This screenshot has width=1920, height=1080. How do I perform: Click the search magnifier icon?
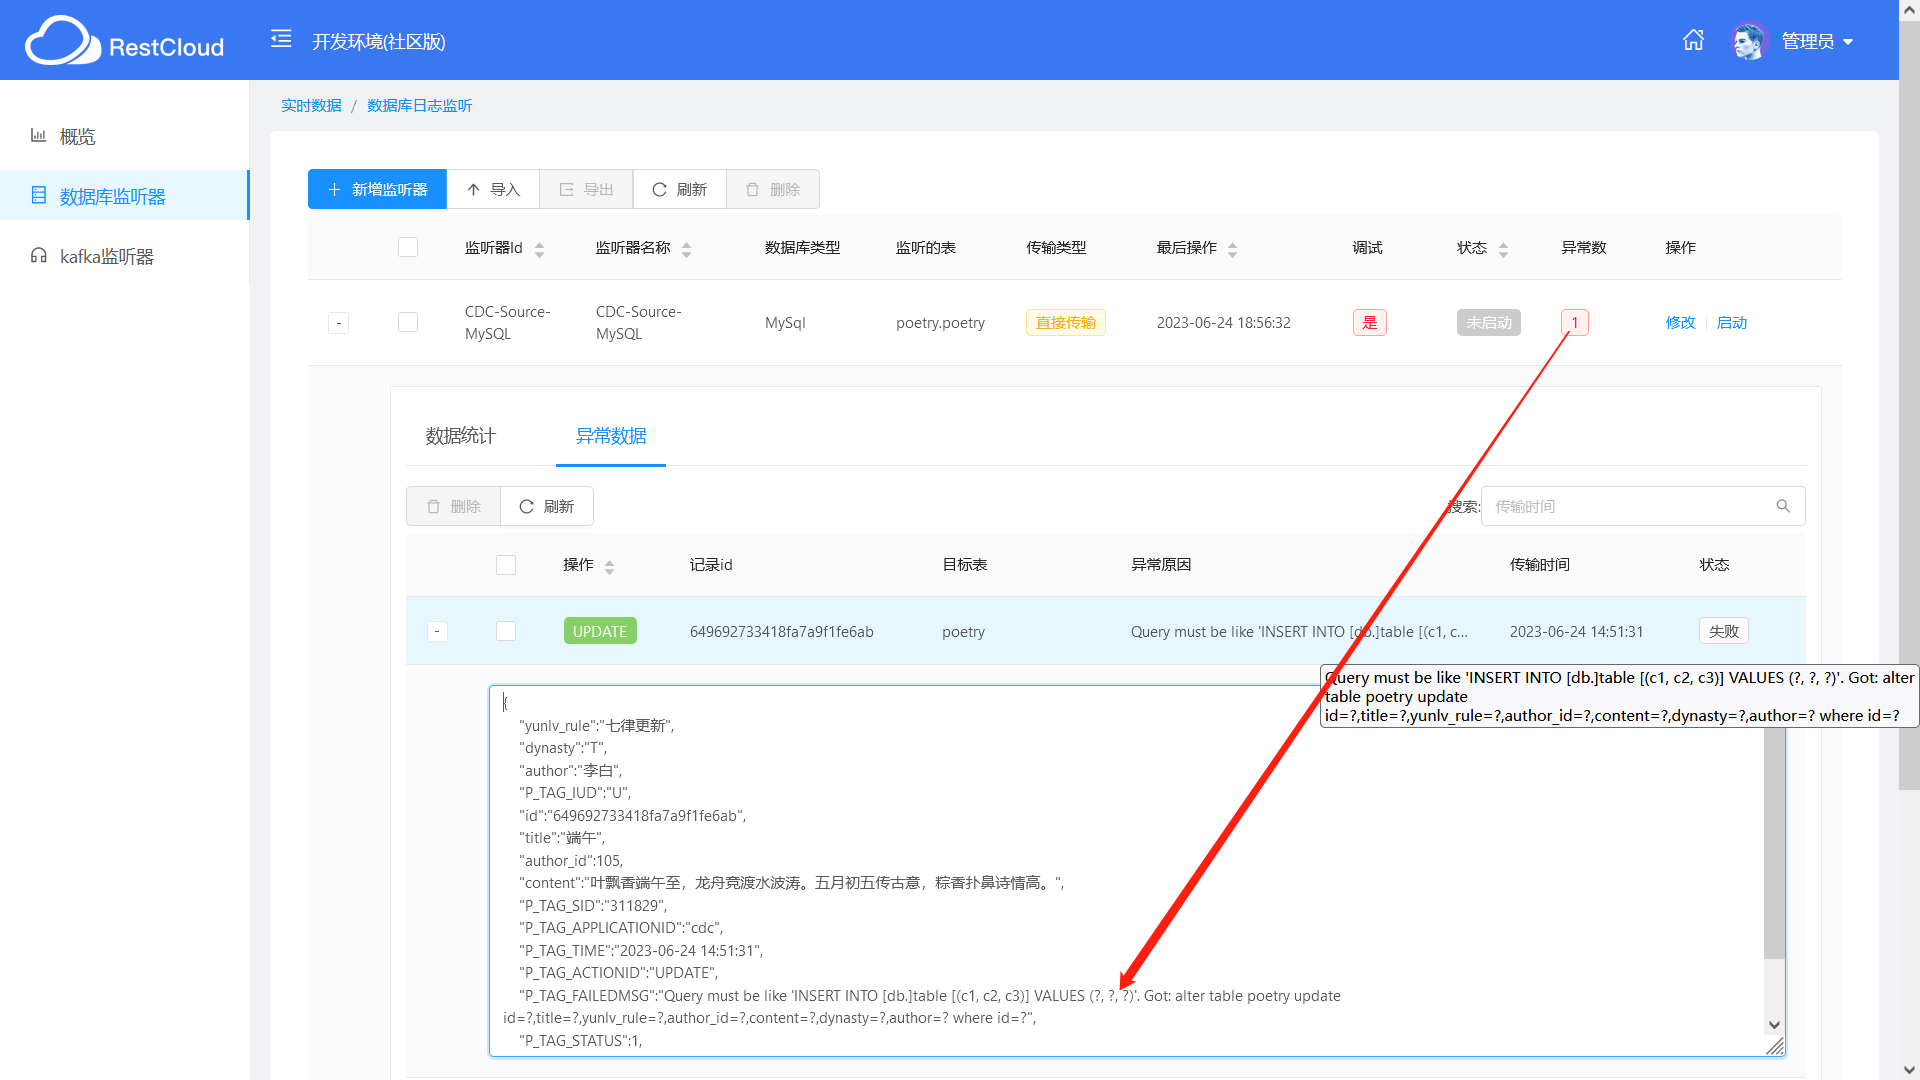tap(1783, 506)
